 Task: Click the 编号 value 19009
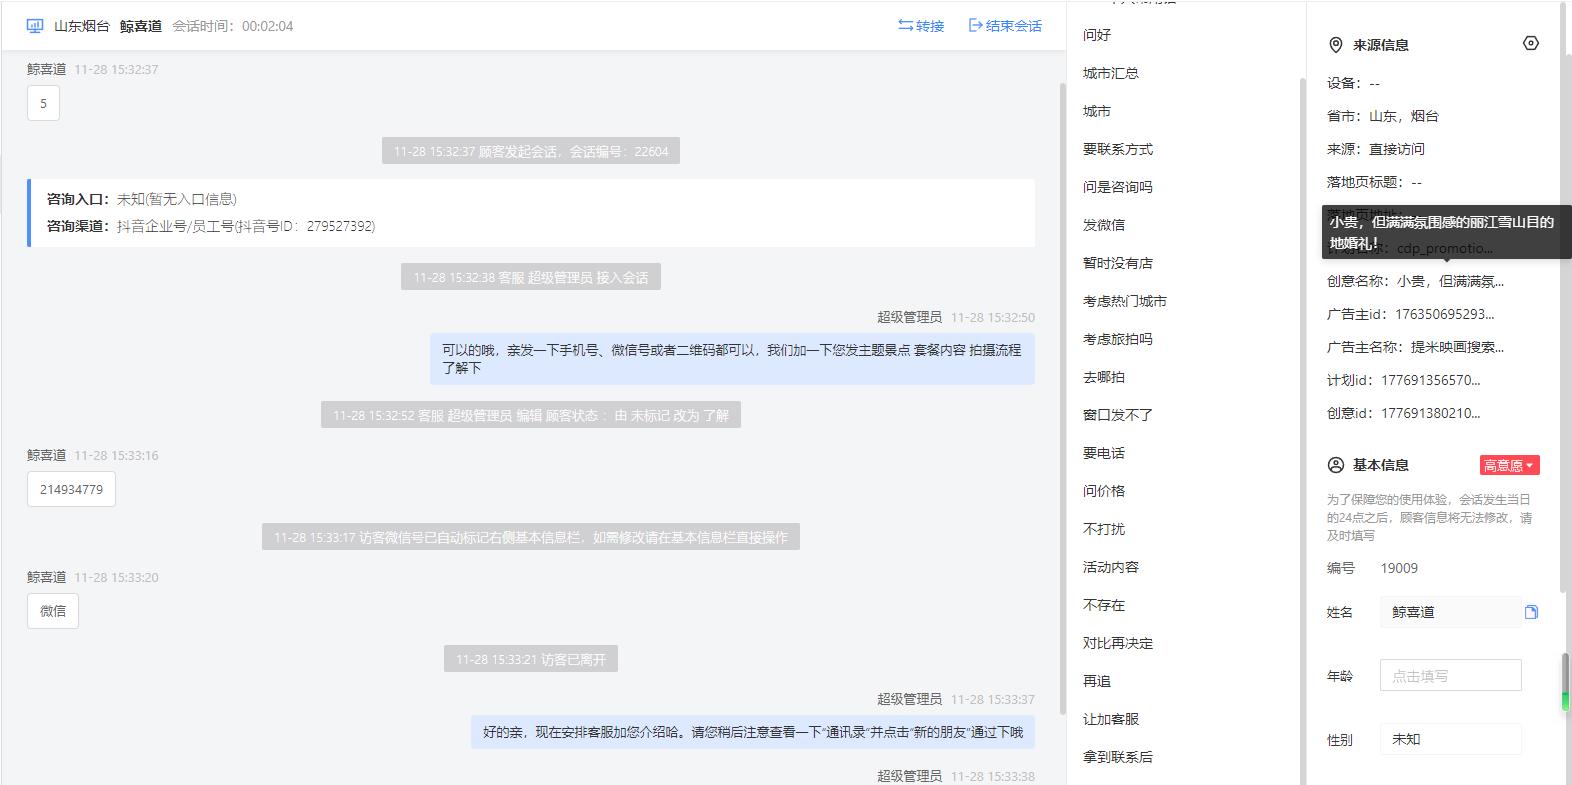coord(1399,568)
